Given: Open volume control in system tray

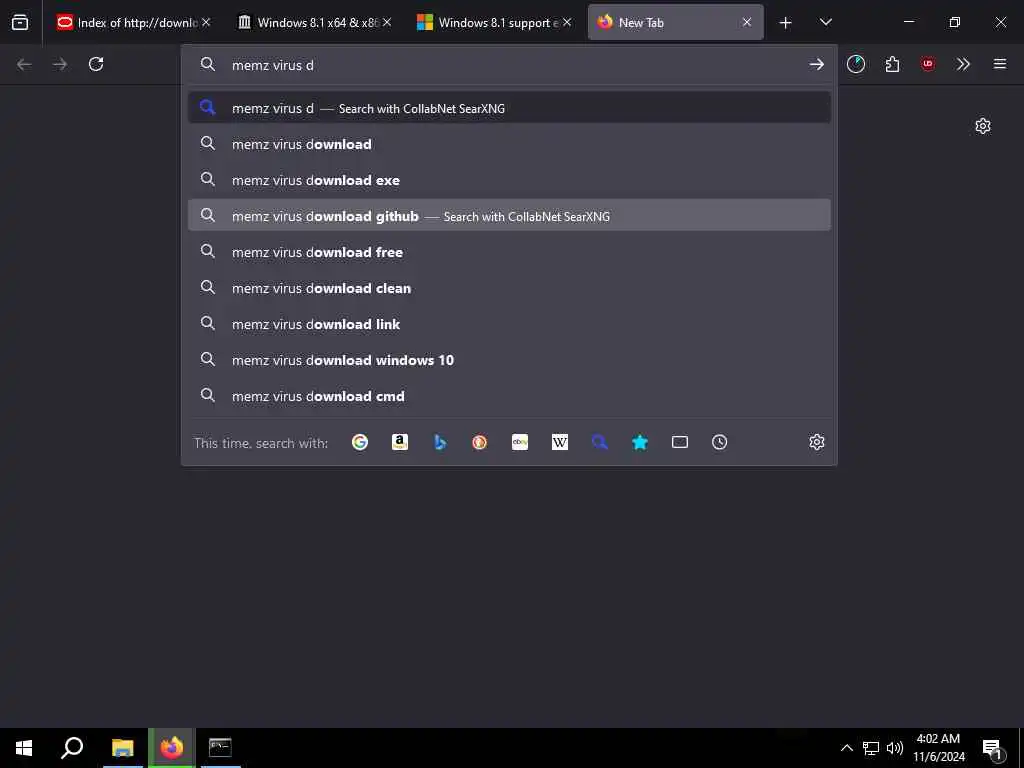Looking at the screenshot, I should 895,748.
